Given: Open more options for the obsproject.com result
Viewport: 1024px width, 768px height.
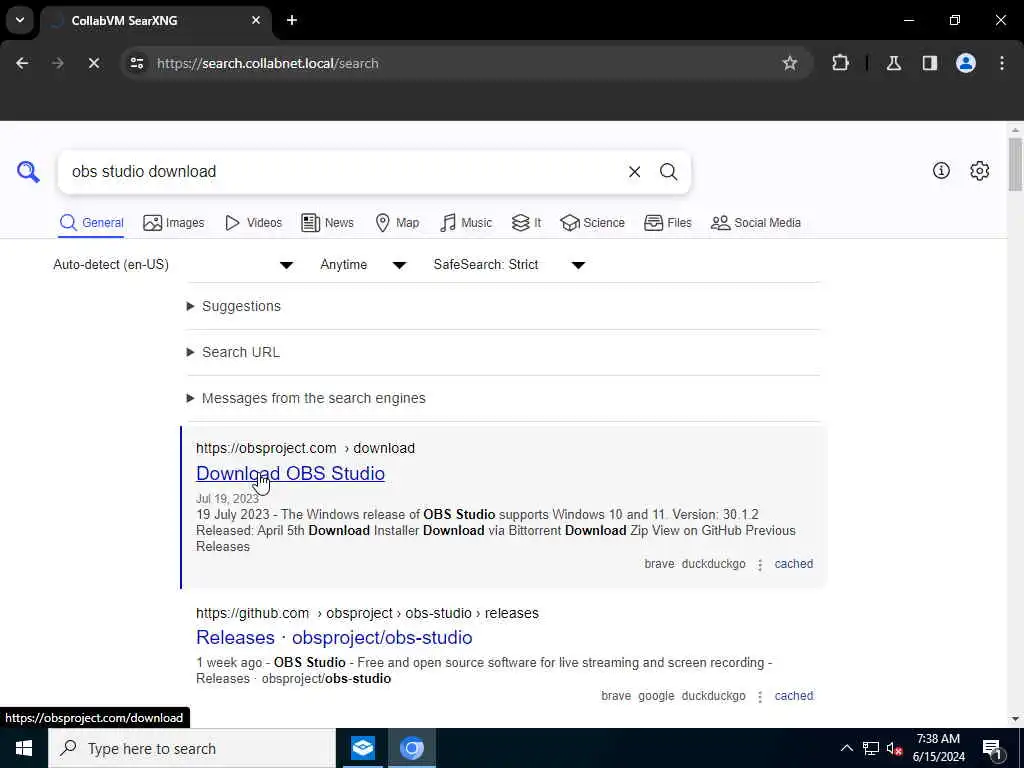Looking at the screenshot, I should coord(760,565).
